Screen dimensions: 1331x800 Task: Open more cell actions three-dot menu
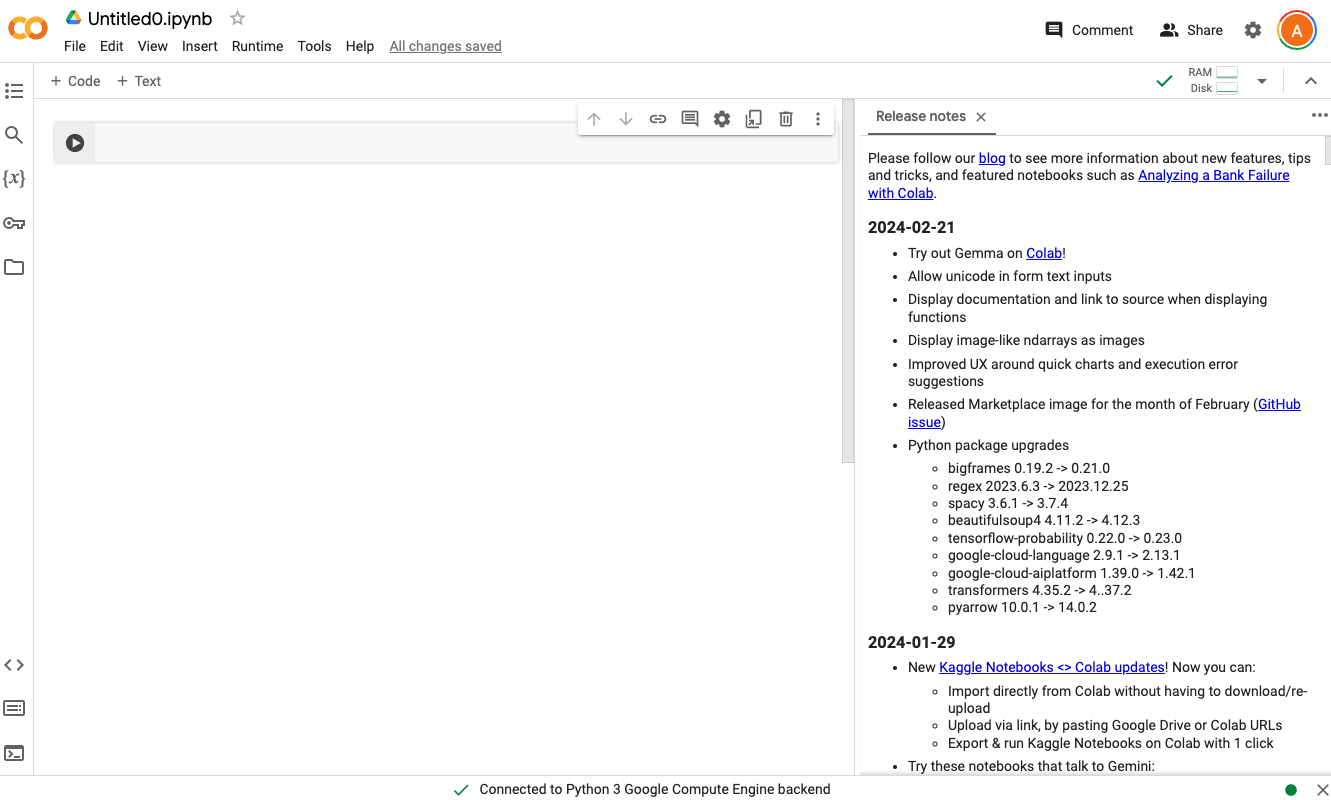[x=818, y=119]
